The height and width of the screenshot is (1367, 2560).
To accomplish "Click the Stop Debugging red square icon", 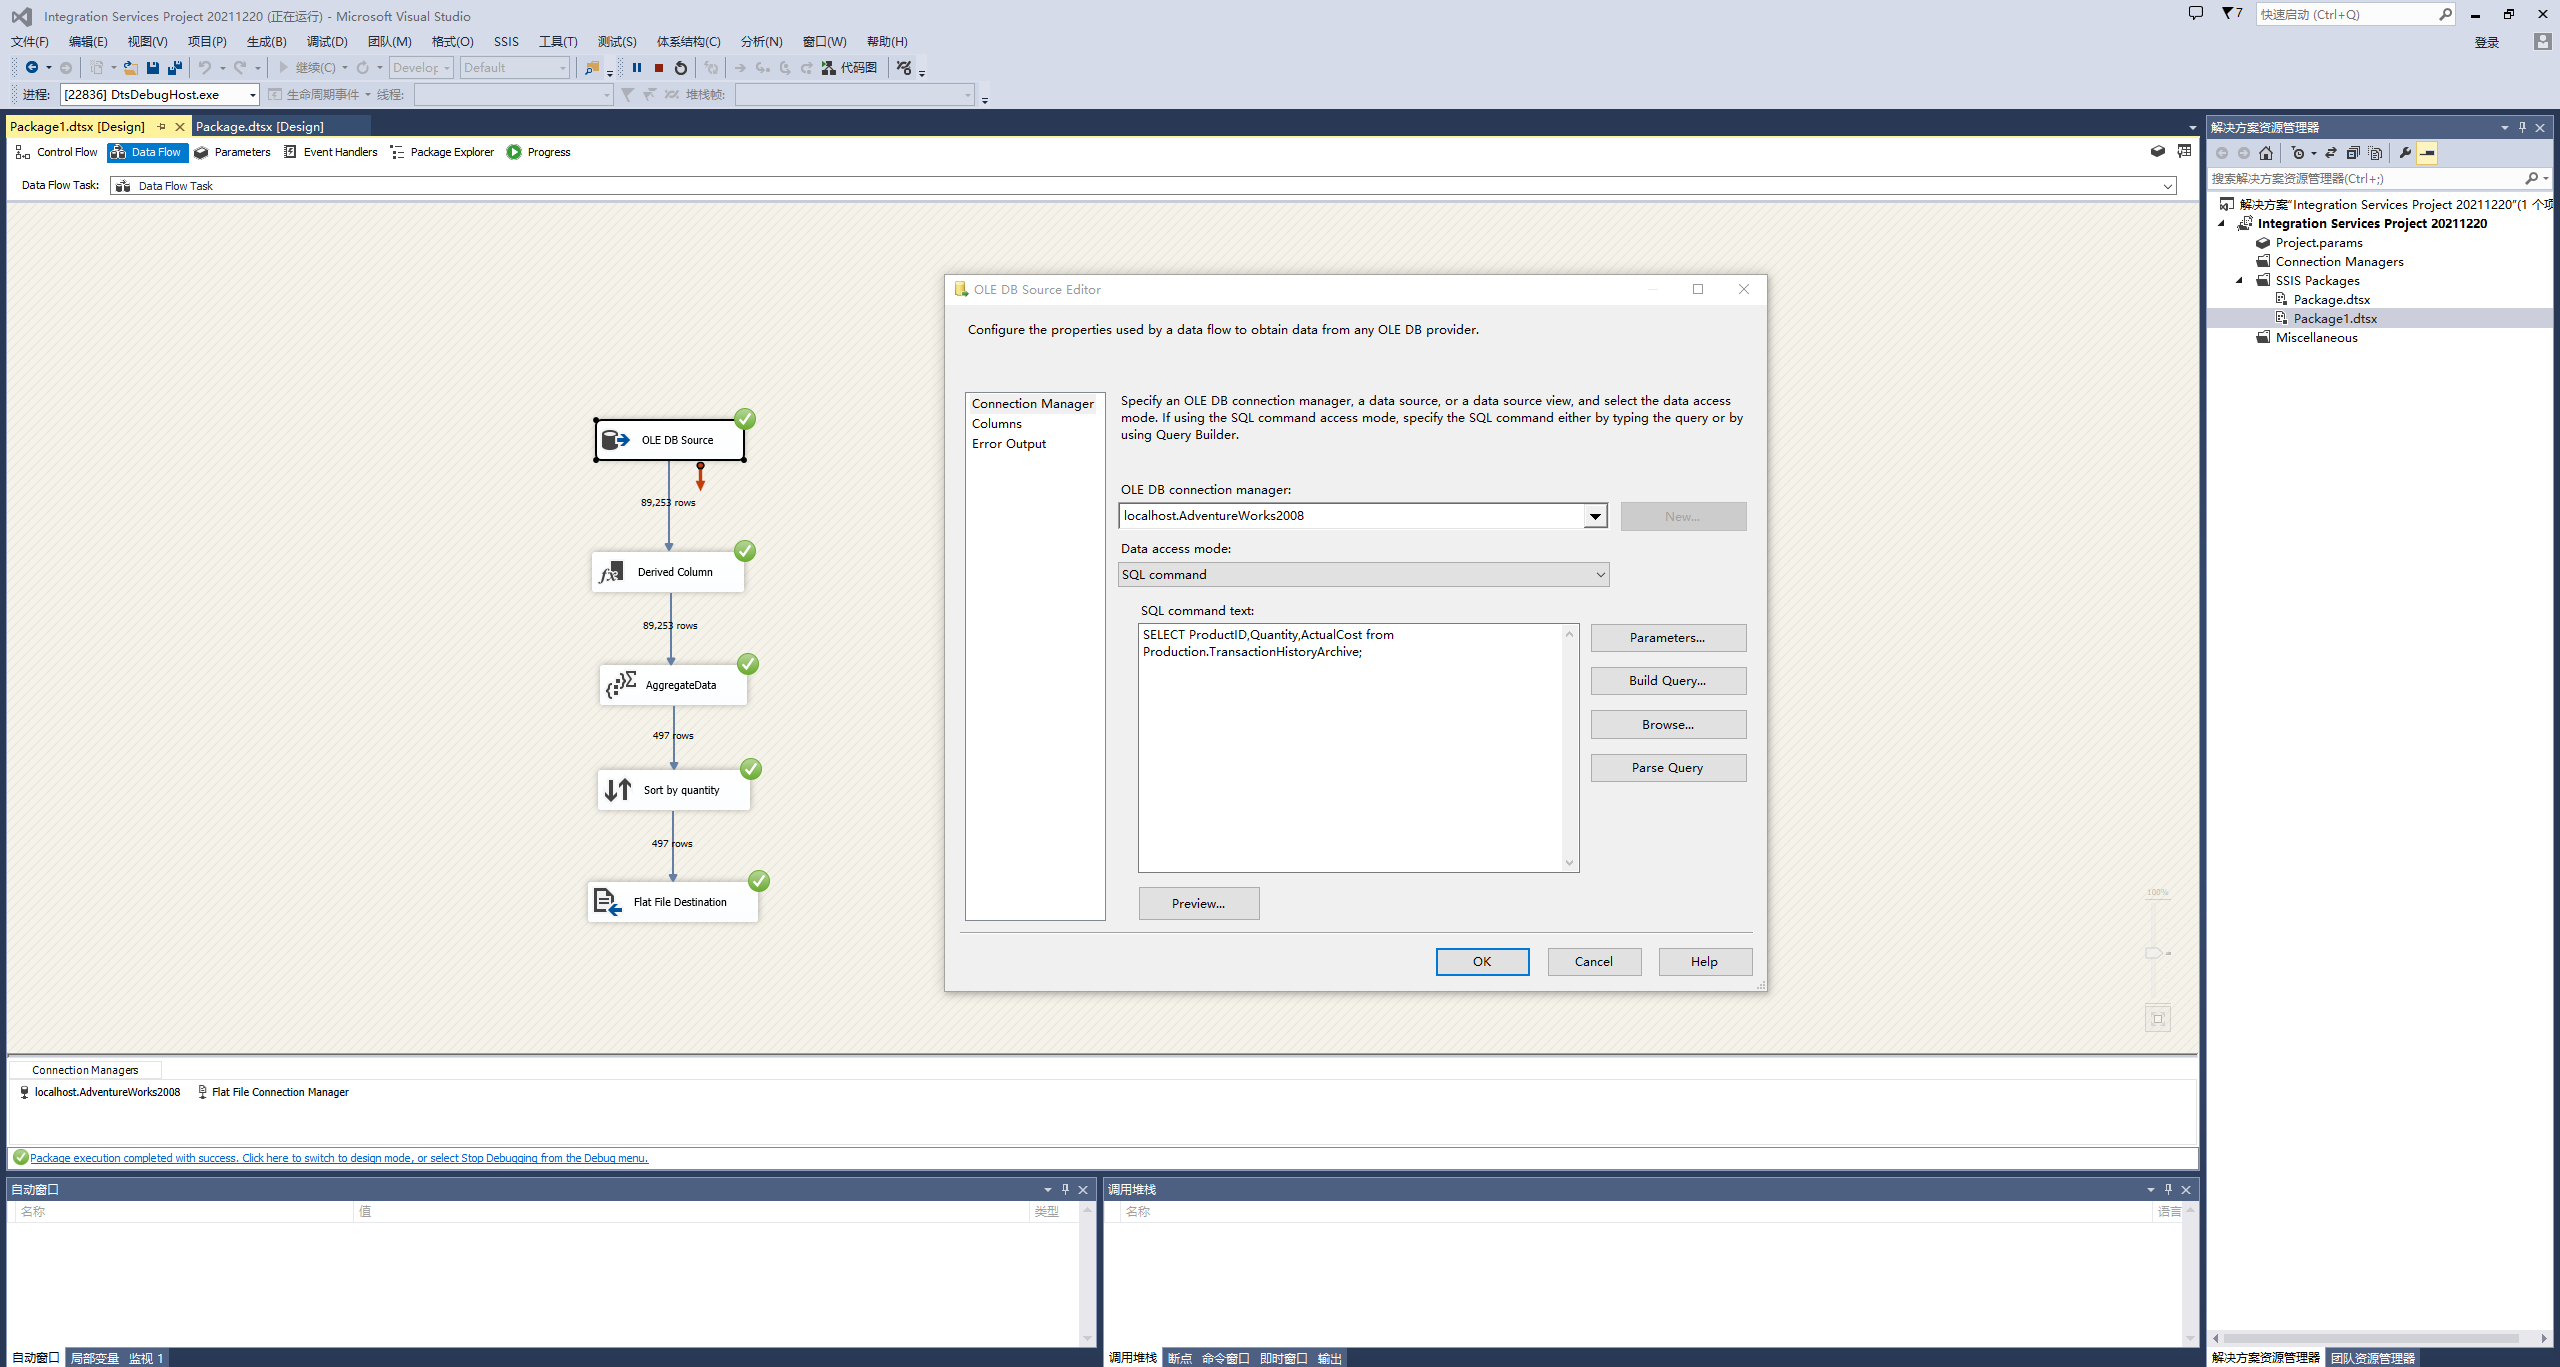I will (x=659, y=68).
